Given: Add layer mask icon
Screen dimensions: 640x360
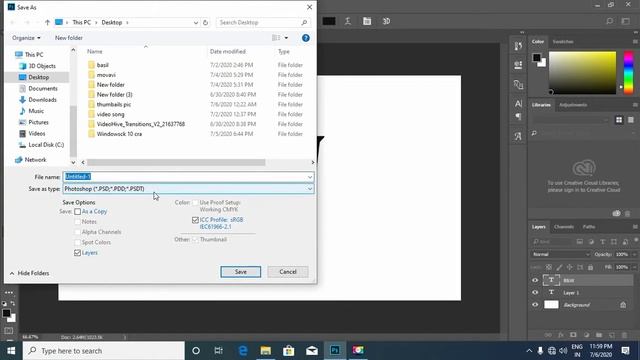Looking at the screenshot, I should [573, 335].
